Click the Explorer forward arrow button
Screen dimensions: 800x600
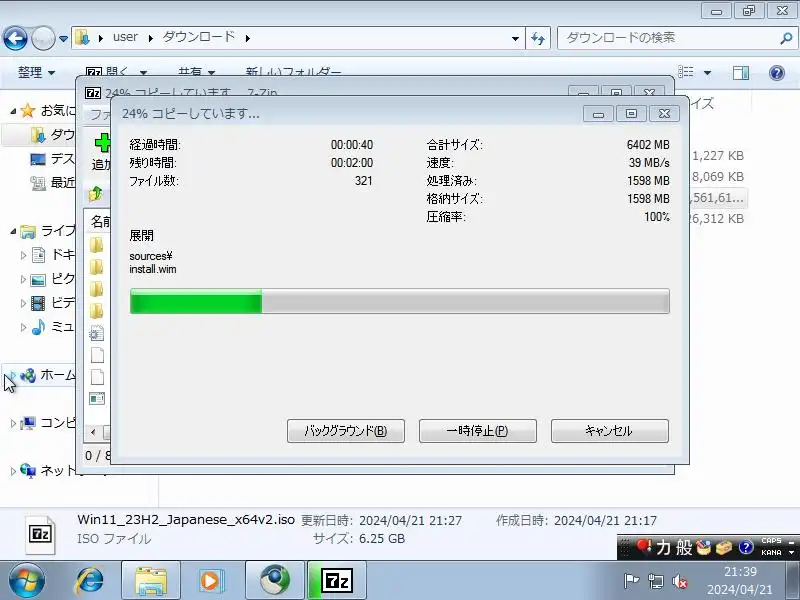pos(43,38)
